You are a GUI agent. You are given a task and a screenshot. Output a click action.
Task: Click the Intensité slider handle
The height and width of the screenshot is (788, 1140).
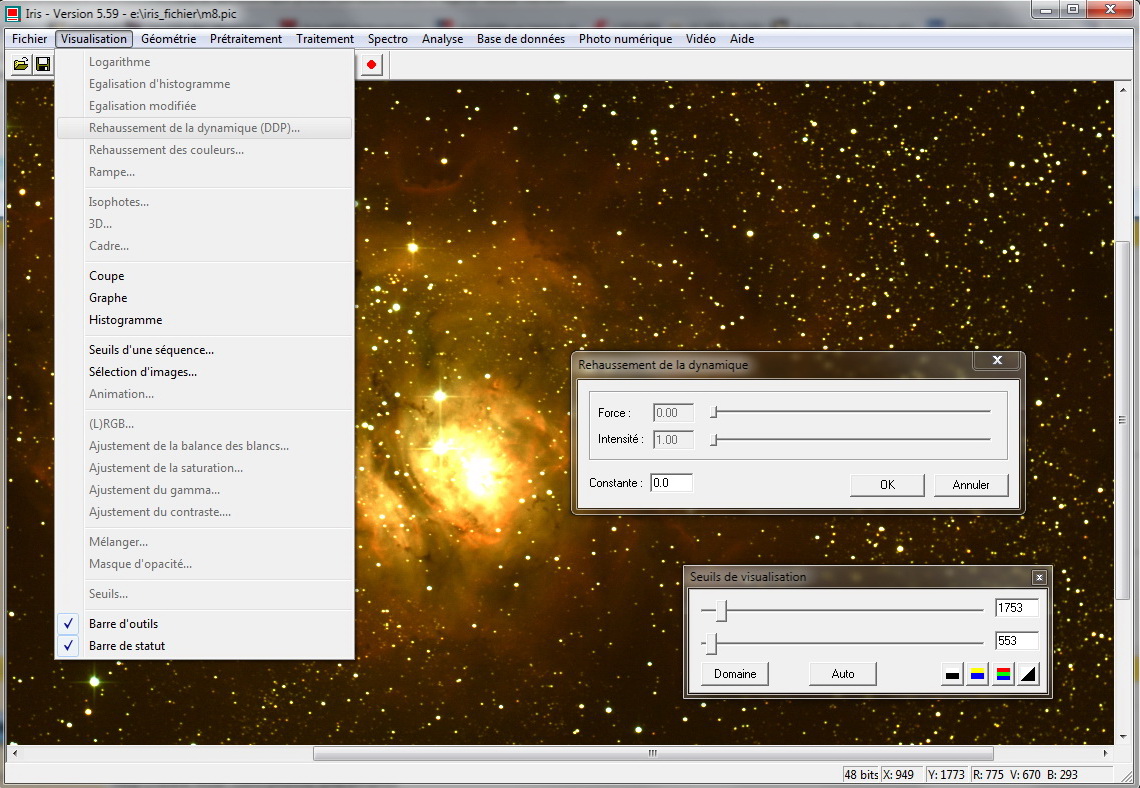click(714, 440)
